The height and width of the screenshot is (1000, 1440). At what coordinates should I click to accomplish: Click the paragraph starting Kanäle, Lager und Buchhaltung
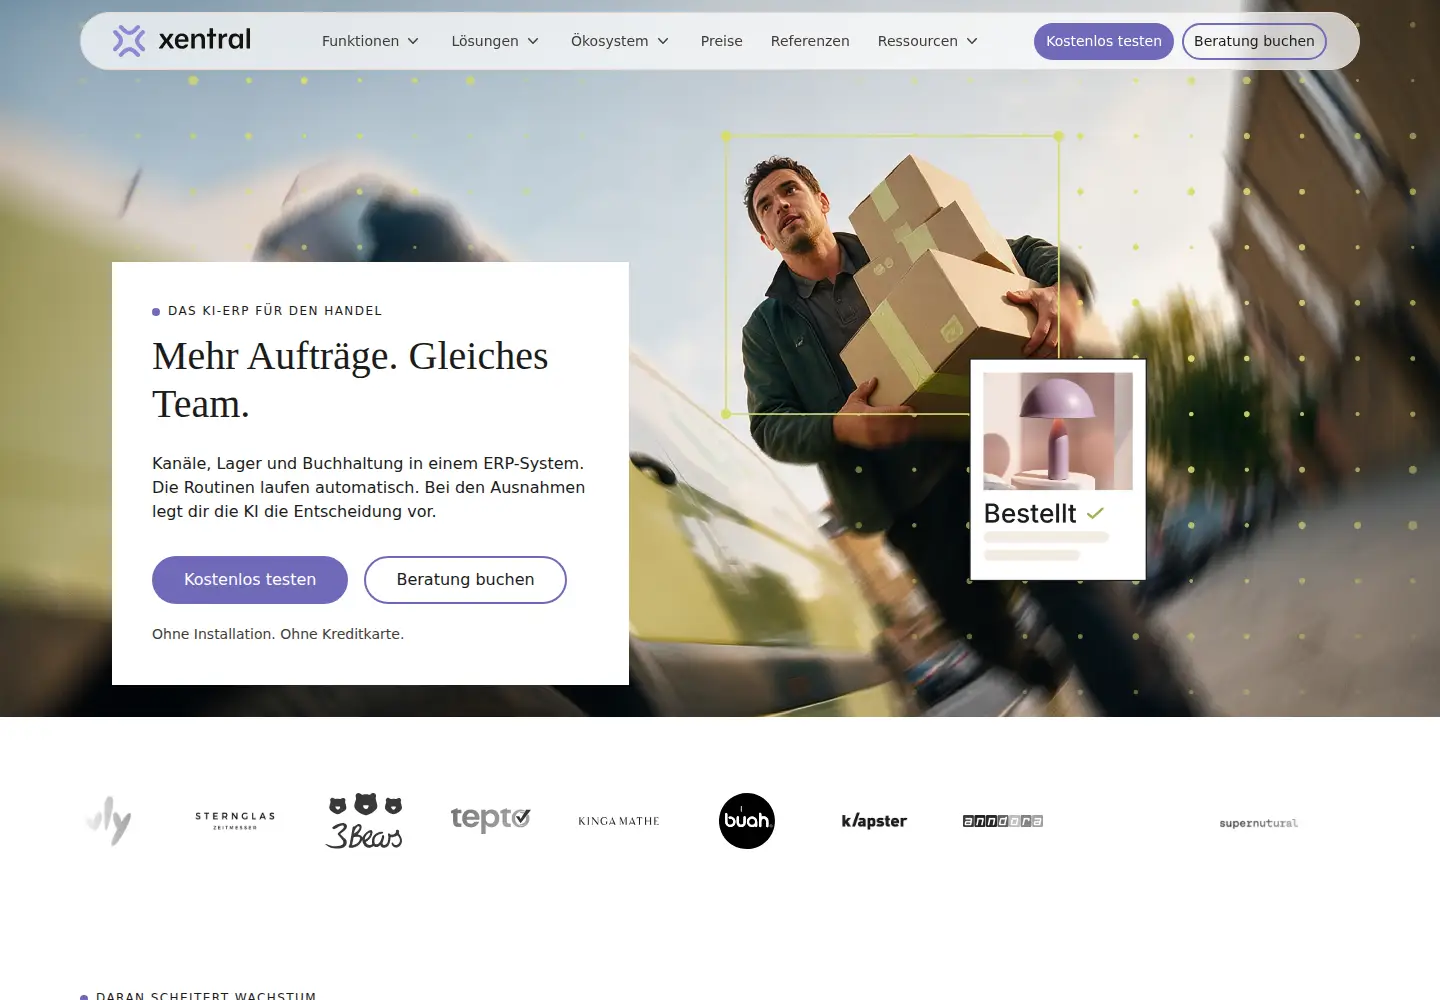tap(368, 487)
